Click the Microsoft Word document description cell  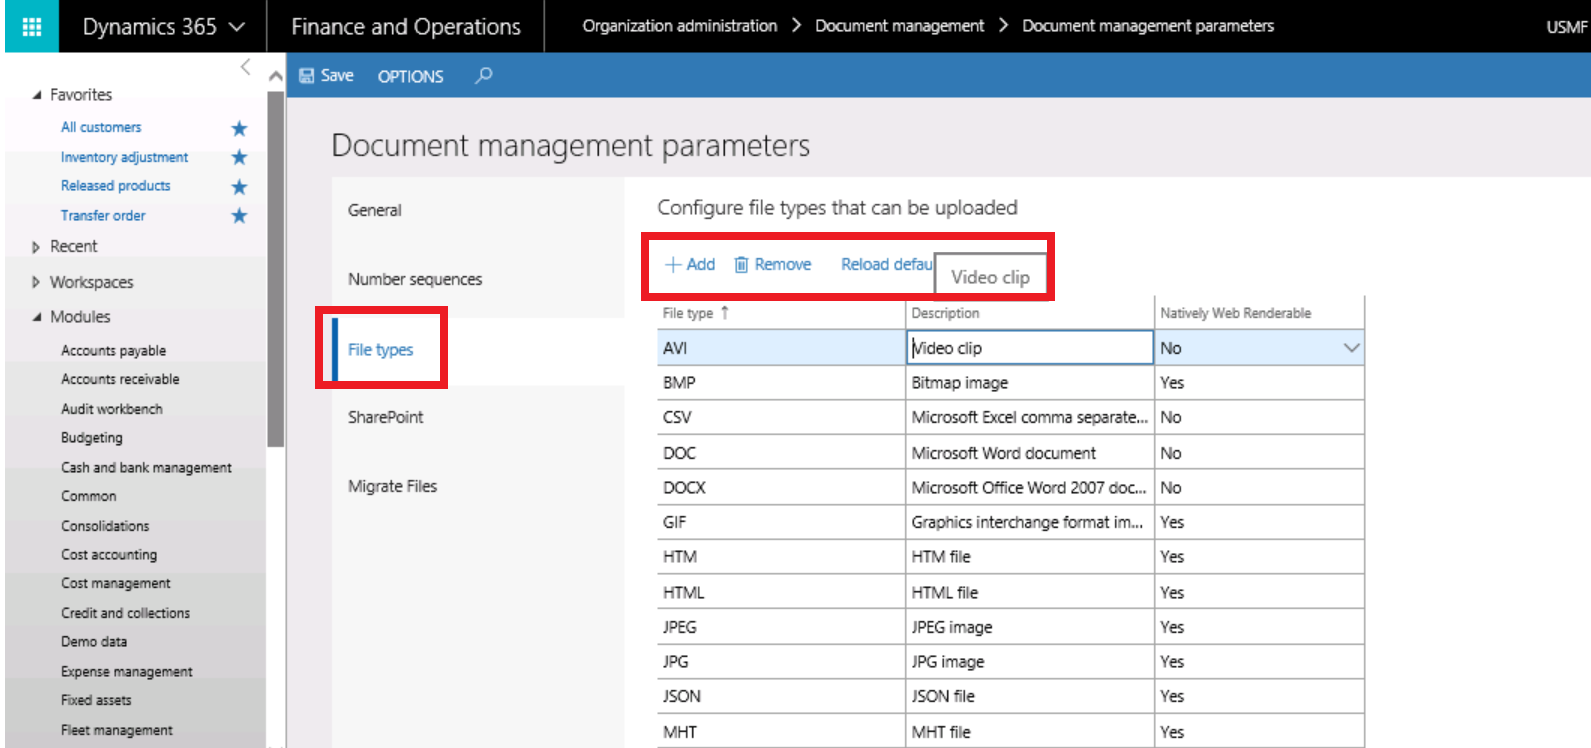coord(1029,453)
